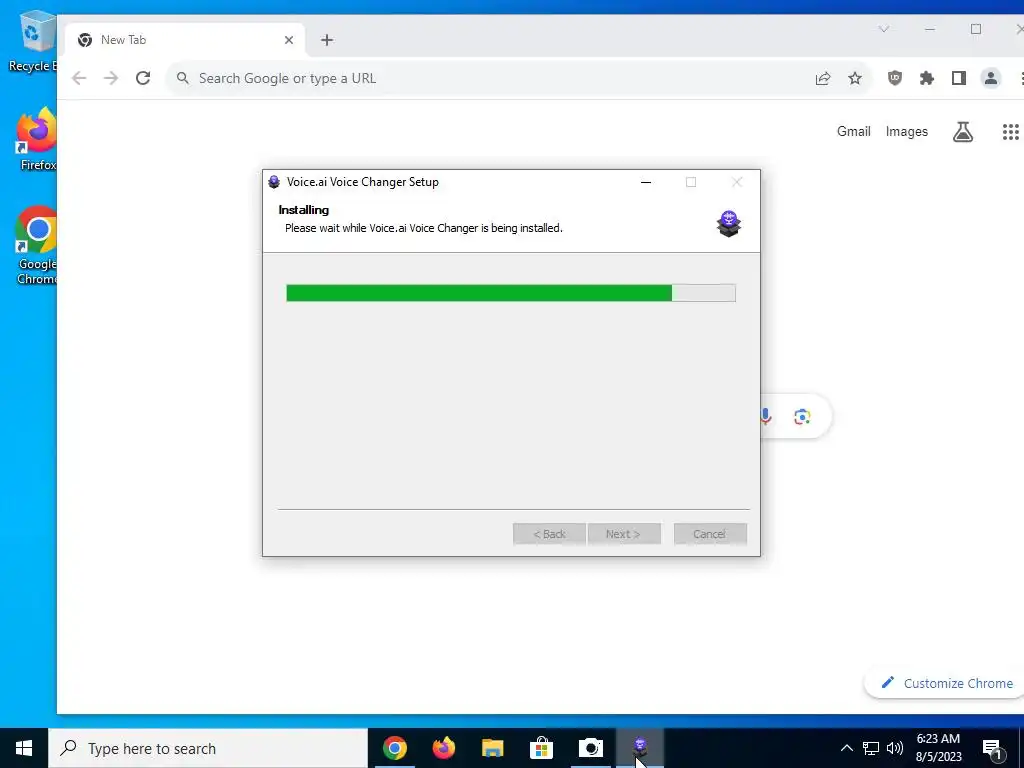Open the Google Chrome desktop shortcut
This screenshot has height=768, width=1024.
pos(37,246)
